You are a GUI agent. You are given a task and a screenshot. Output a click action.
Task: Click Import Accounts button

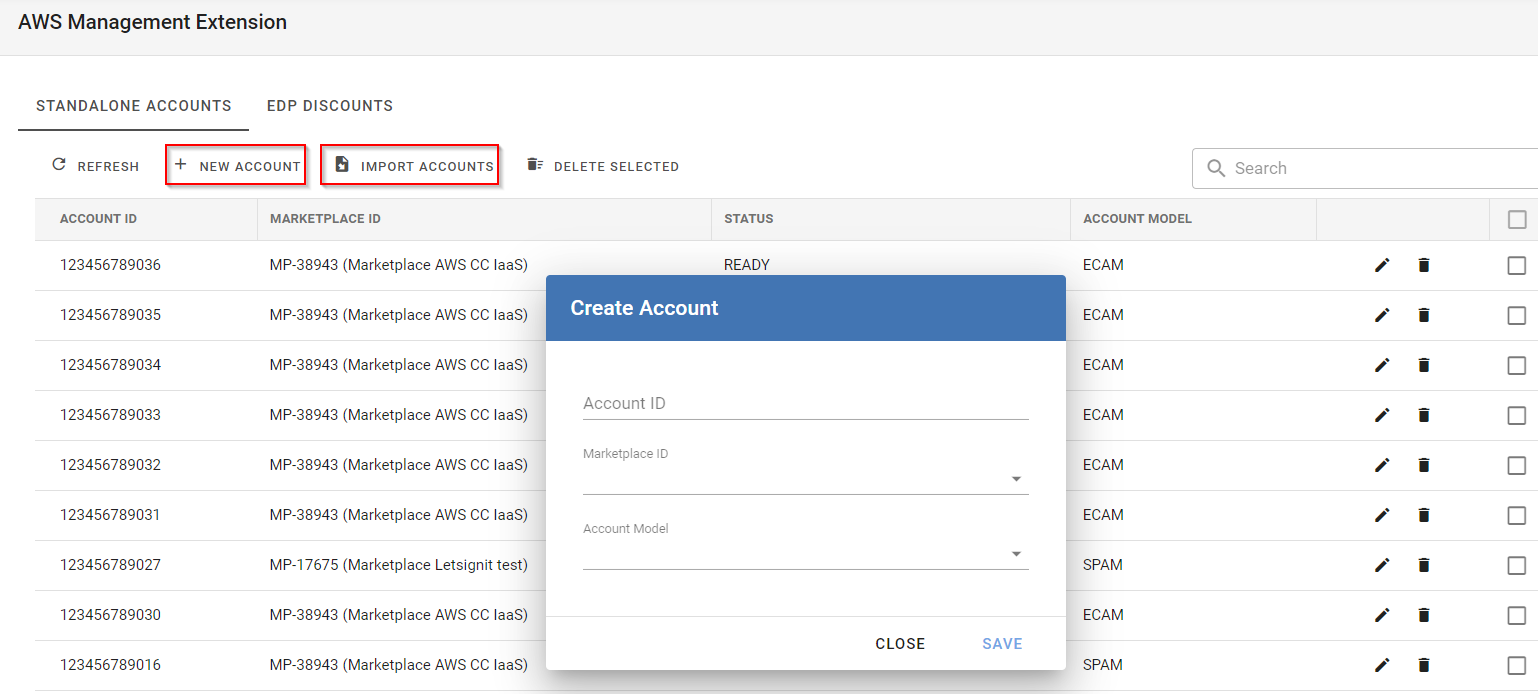pyautogui.click(x=411, y=166)
